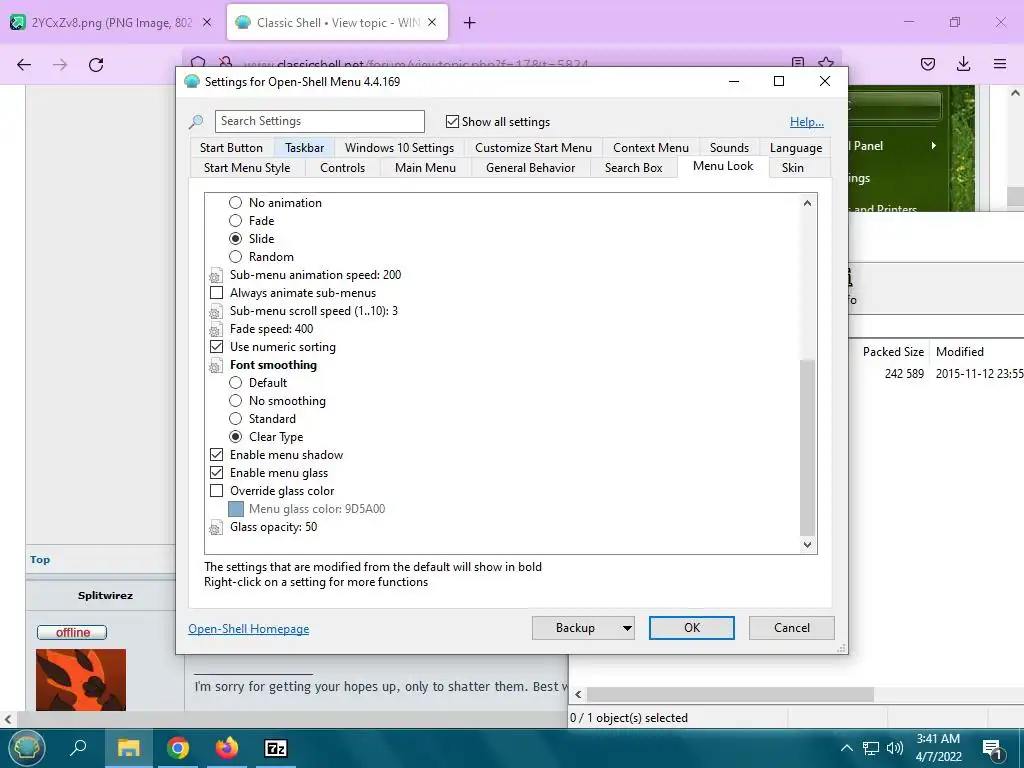1024x768 pixels.
Task: Click the settings list vertical scrollbar thumb
Action: pyautogui.click(x=807, y=447)
